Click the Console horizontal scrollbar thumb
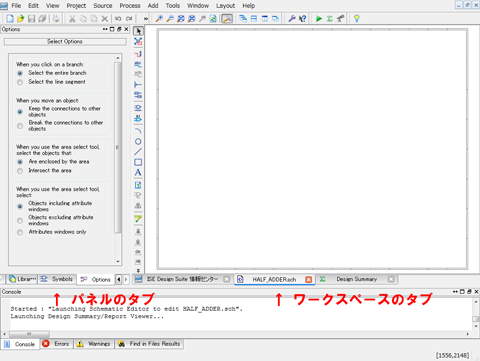Viewport: 480px width, 361px height. (29, 334)
